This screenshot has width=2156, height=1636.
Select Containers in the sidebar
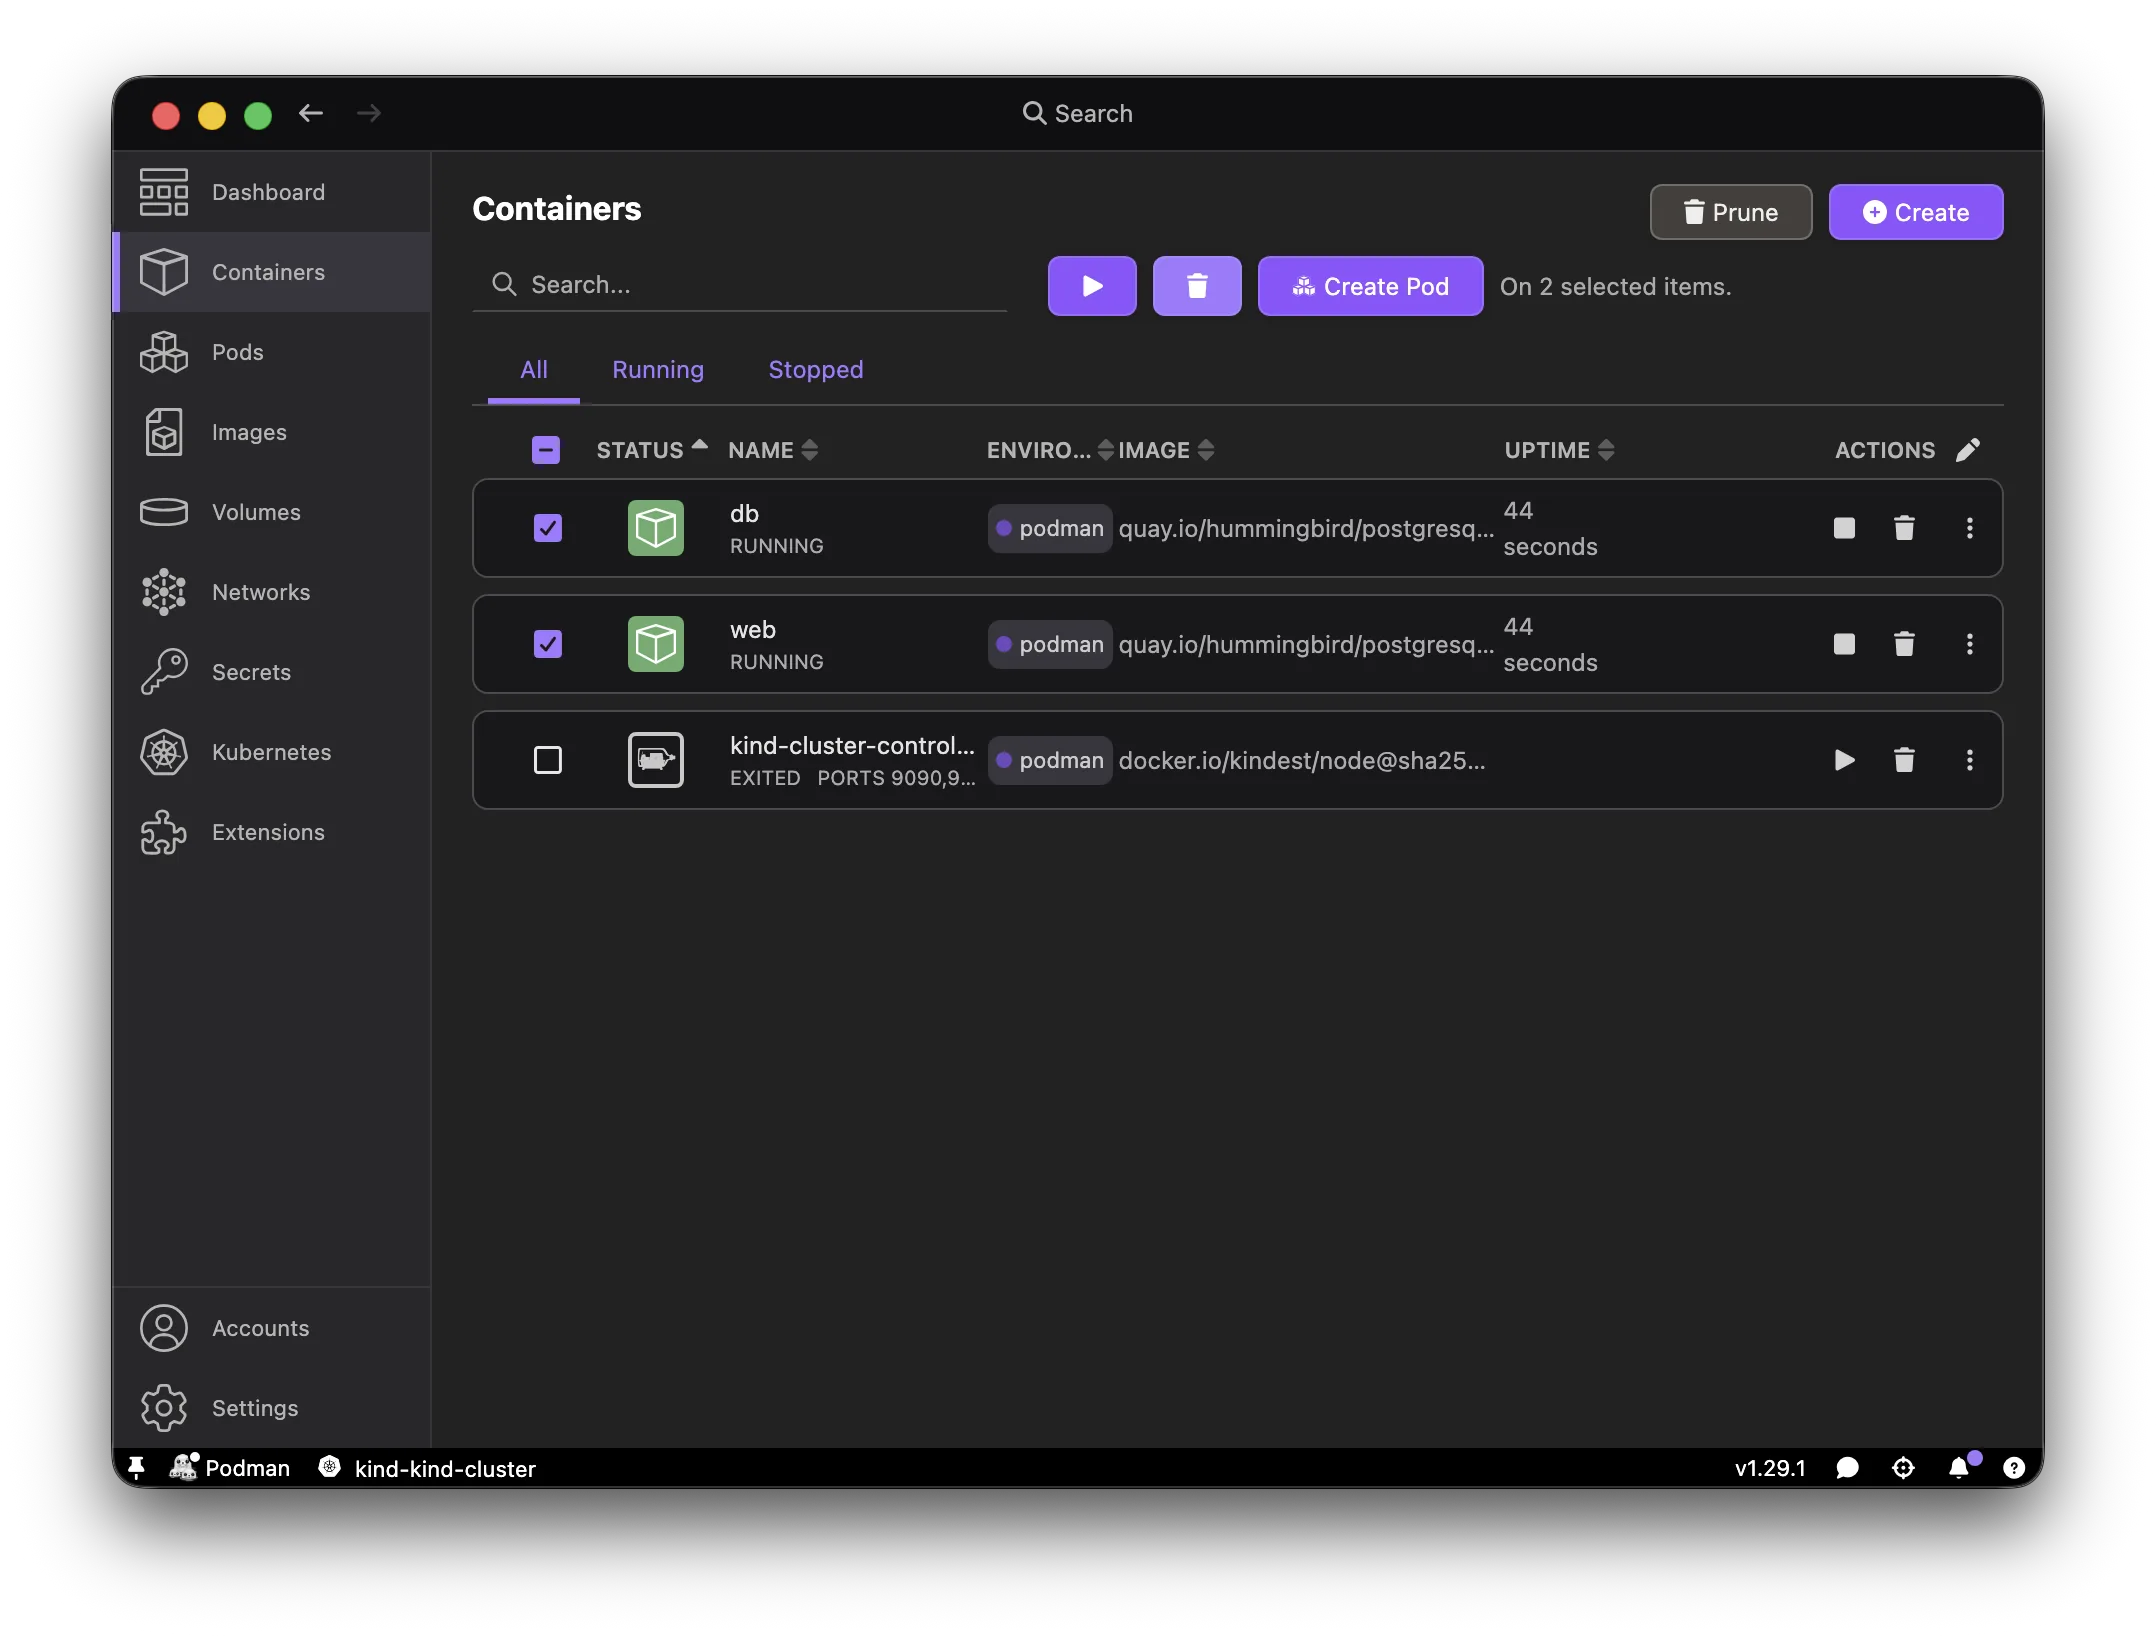(271, 272)
